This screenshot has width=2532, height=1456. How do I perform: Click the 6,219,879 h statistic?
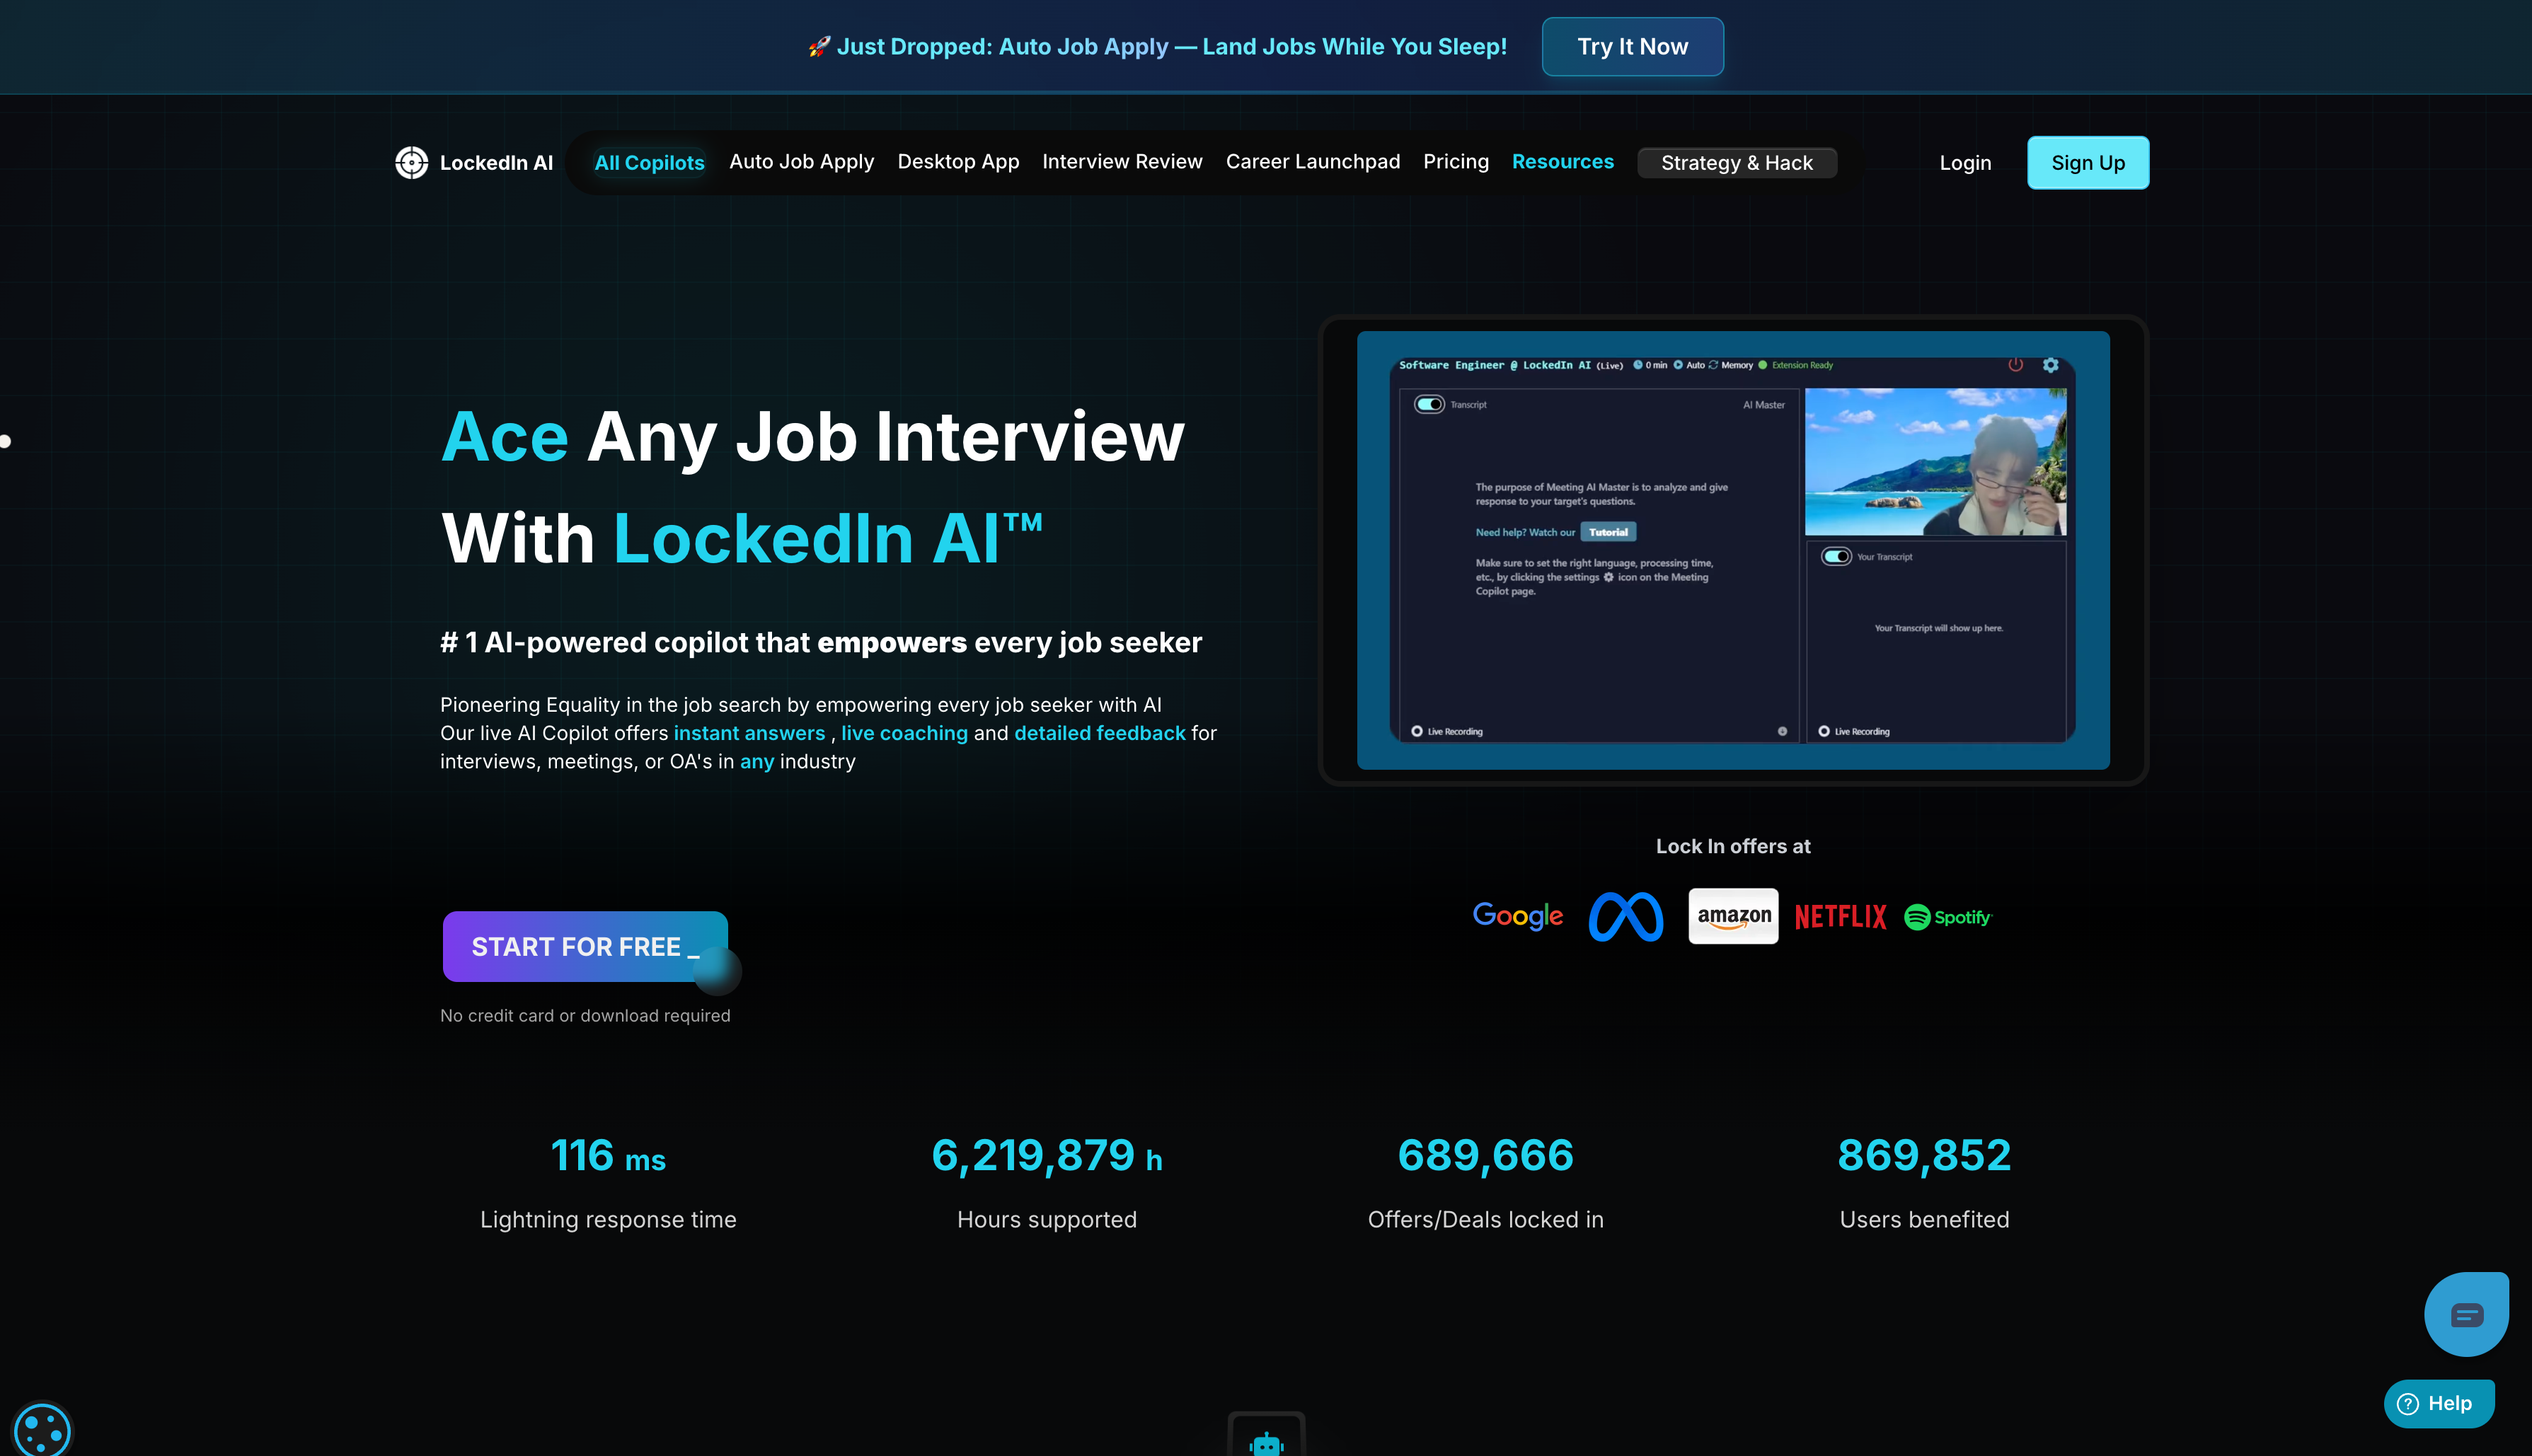1046,1156
